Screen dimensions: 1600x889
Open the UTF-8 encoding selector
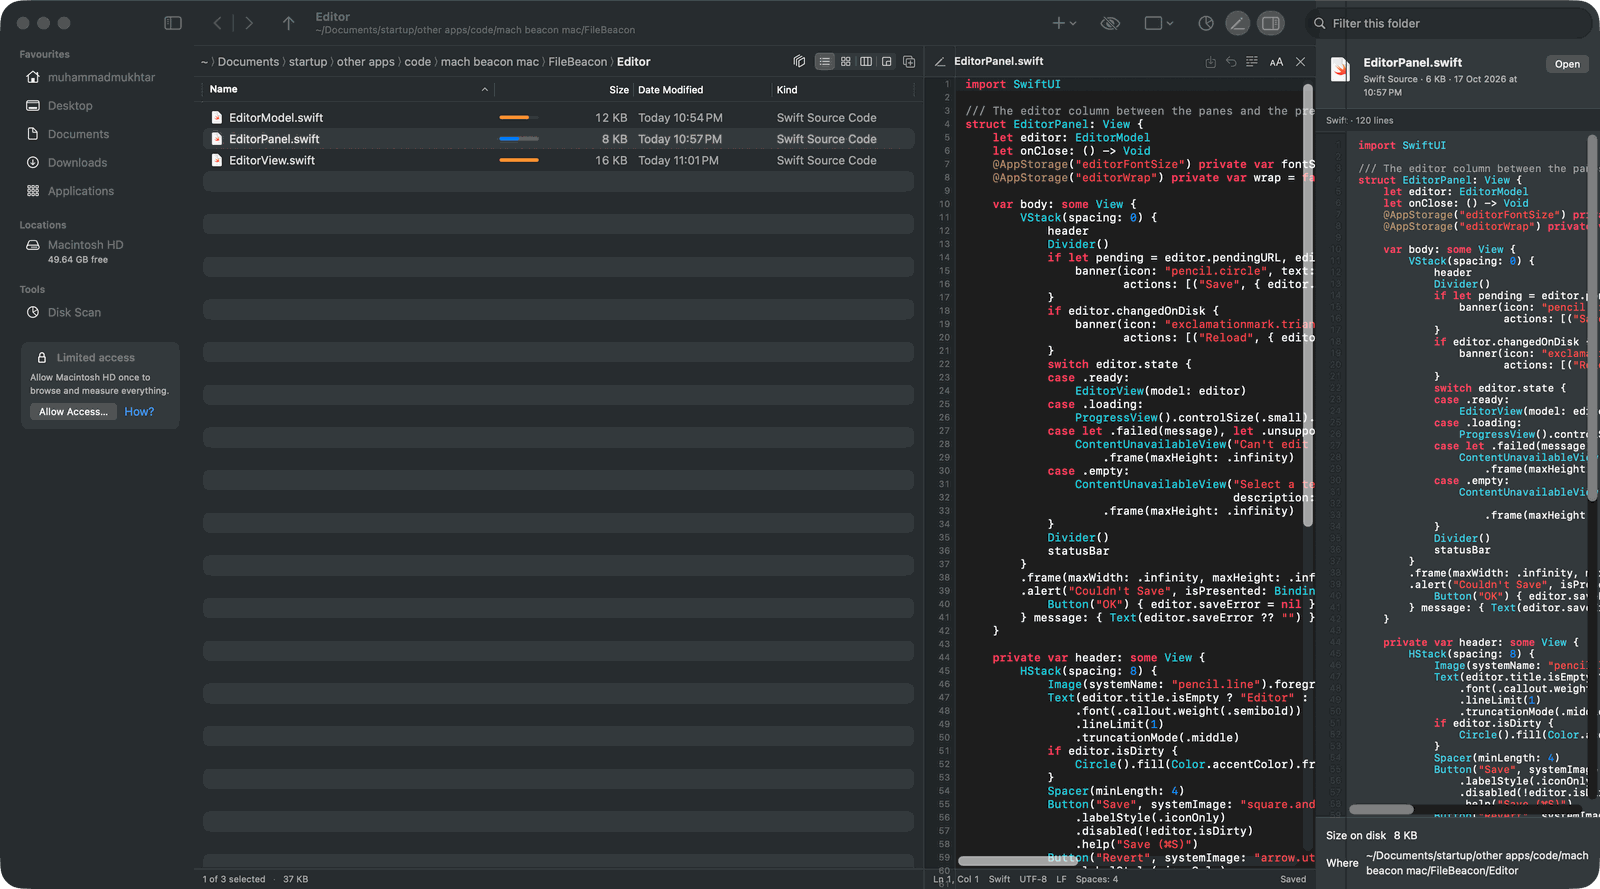[1033, 880]
